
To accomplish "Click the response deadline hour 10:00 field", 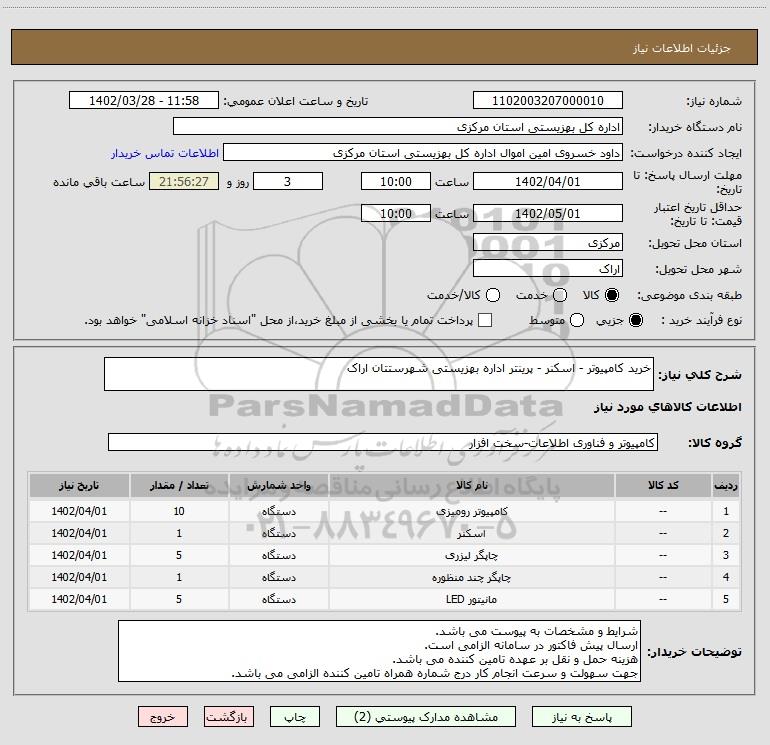I will (x=396, y=181).
